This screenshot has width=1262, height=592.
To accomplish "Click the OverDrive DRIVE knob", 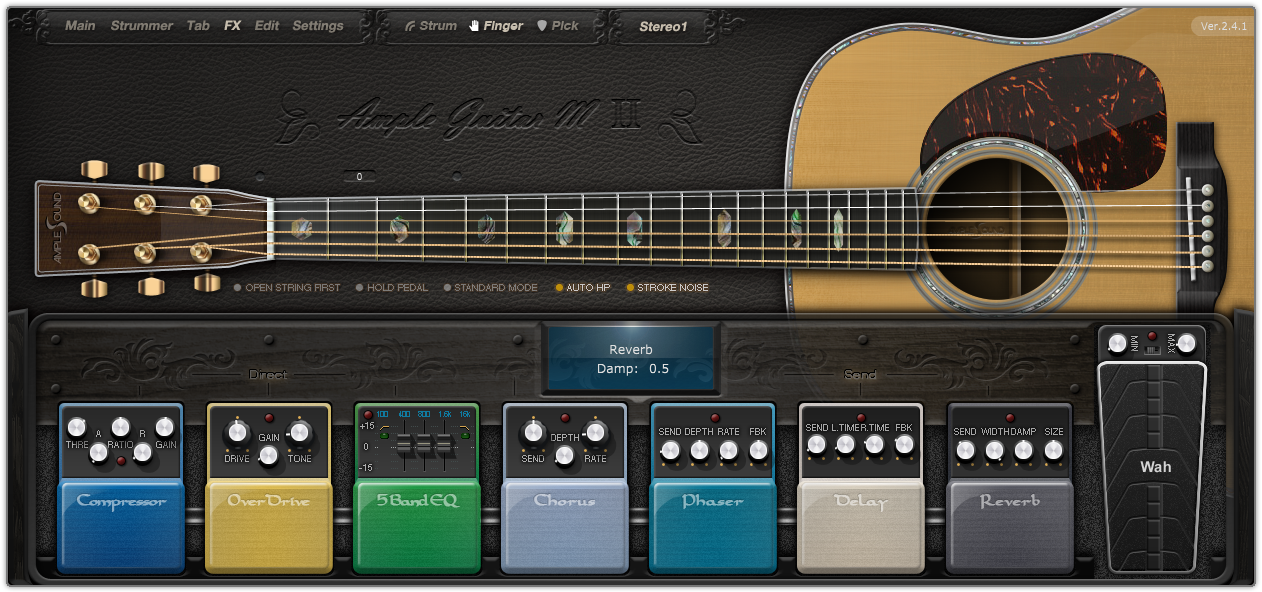I will pos(237,432).
